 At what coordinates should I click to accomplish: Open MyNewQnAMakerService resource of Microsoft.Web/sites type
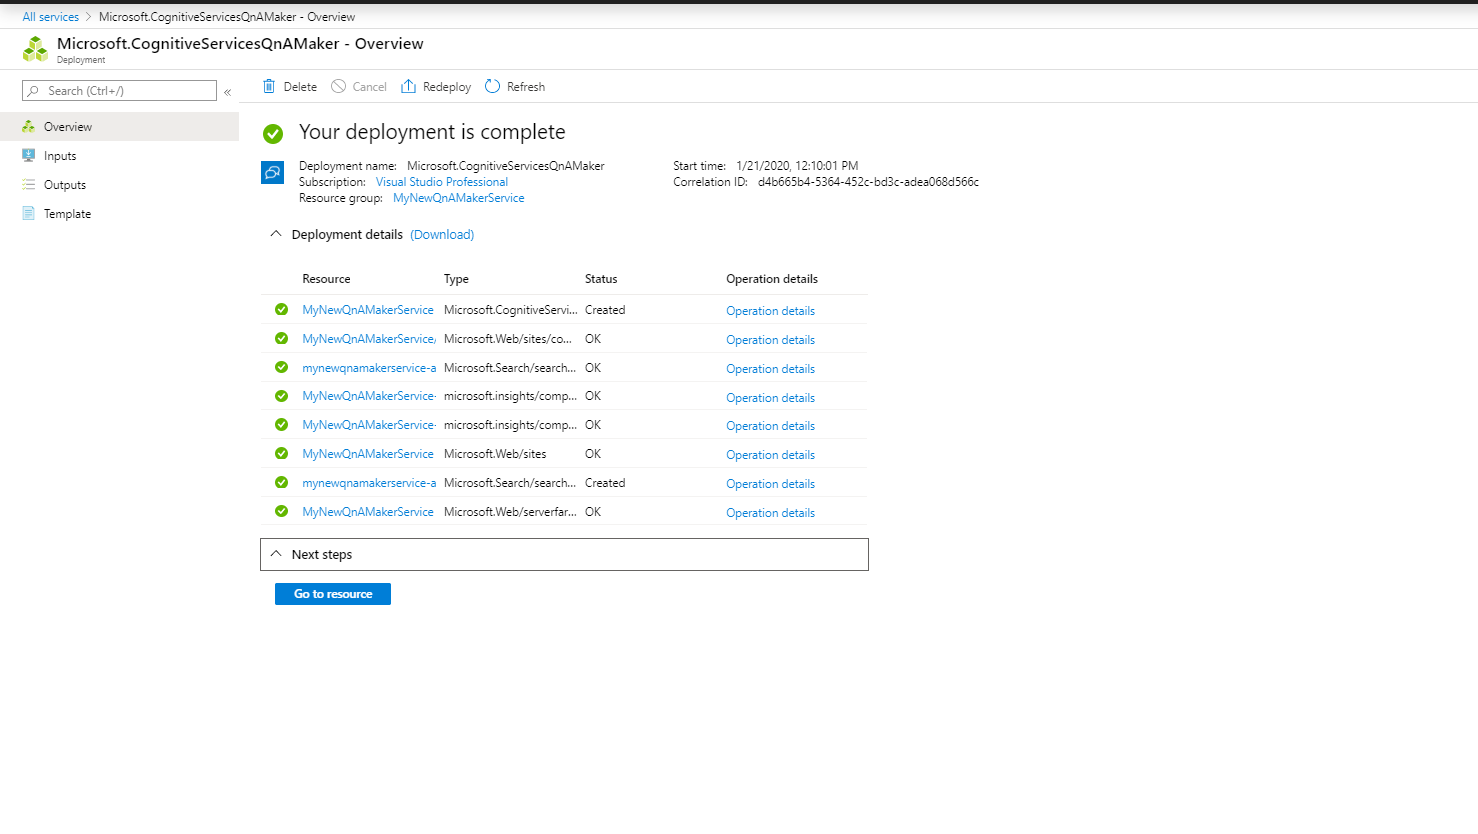pyautogui.click(x=368, y=454)
